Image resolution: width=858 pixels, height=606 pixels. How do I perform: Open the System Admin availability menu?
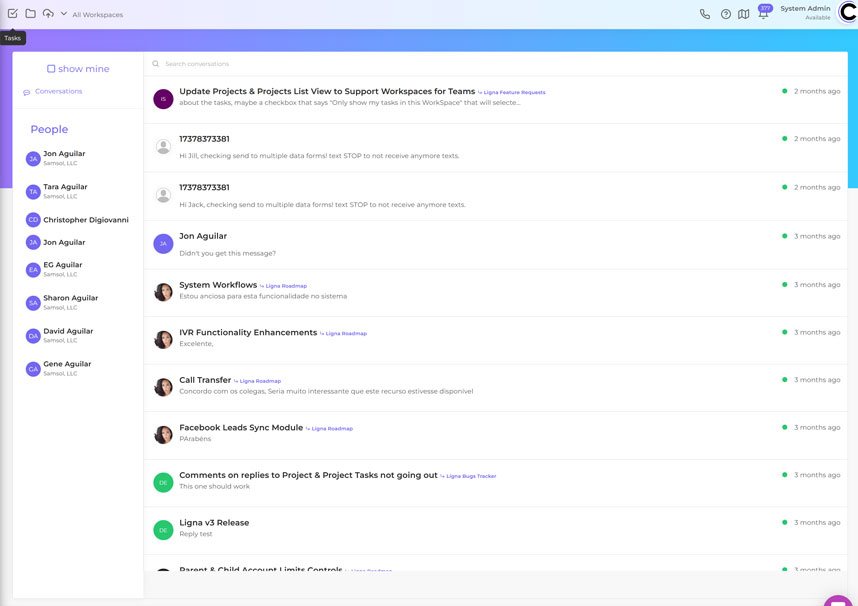pos(805,13)
